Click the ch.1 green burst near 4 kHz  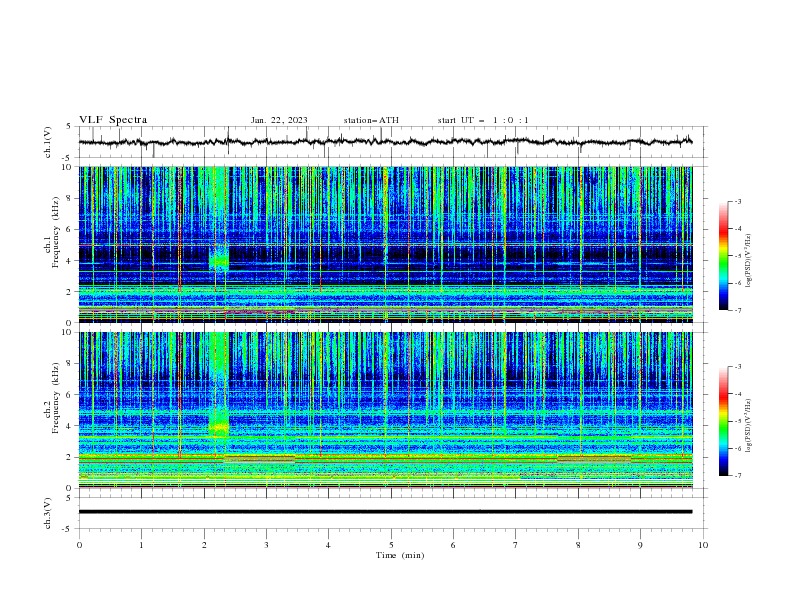click(219, 259)
